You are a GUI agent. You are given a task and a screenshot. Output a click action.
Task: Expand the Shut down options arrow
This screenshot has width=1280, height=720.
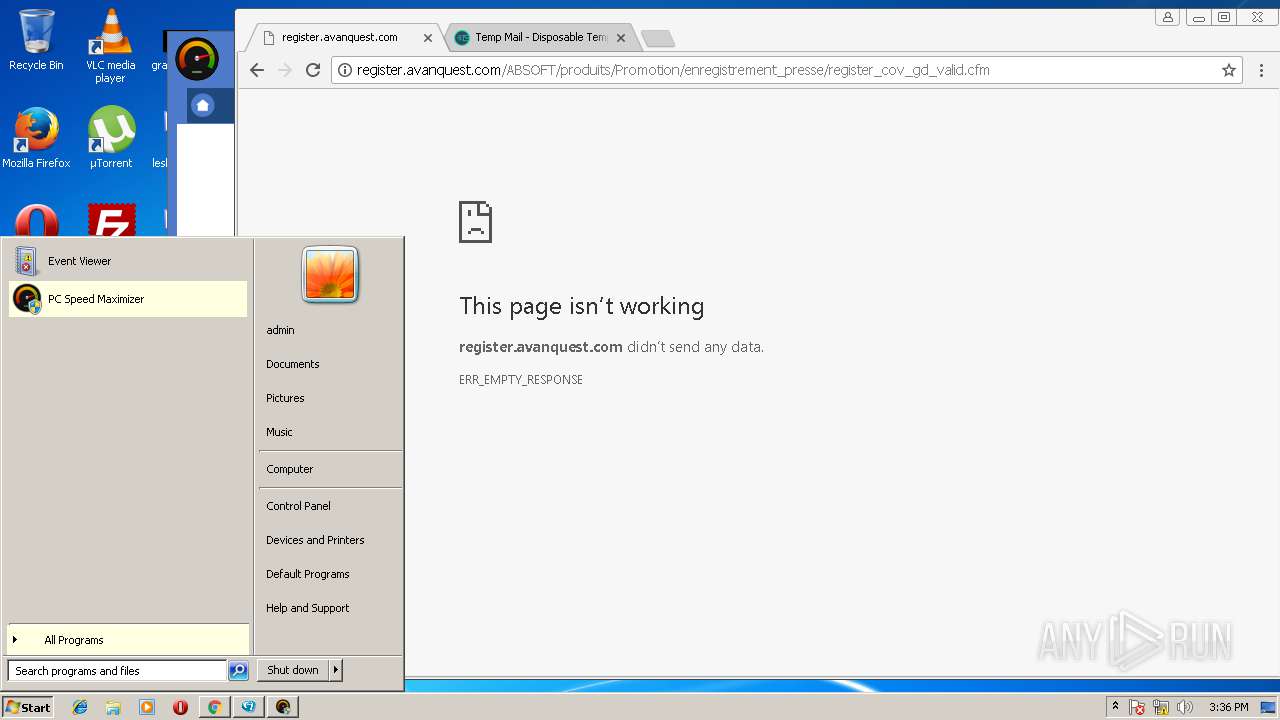tap(336, 670)
